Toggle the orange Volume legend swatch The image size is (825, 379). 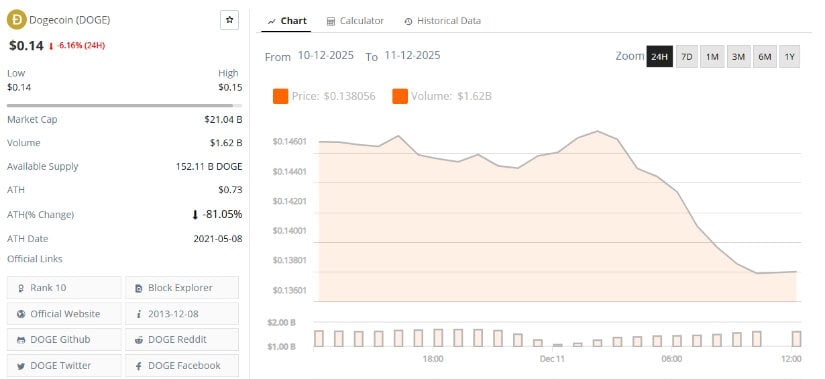coord(400,96)
